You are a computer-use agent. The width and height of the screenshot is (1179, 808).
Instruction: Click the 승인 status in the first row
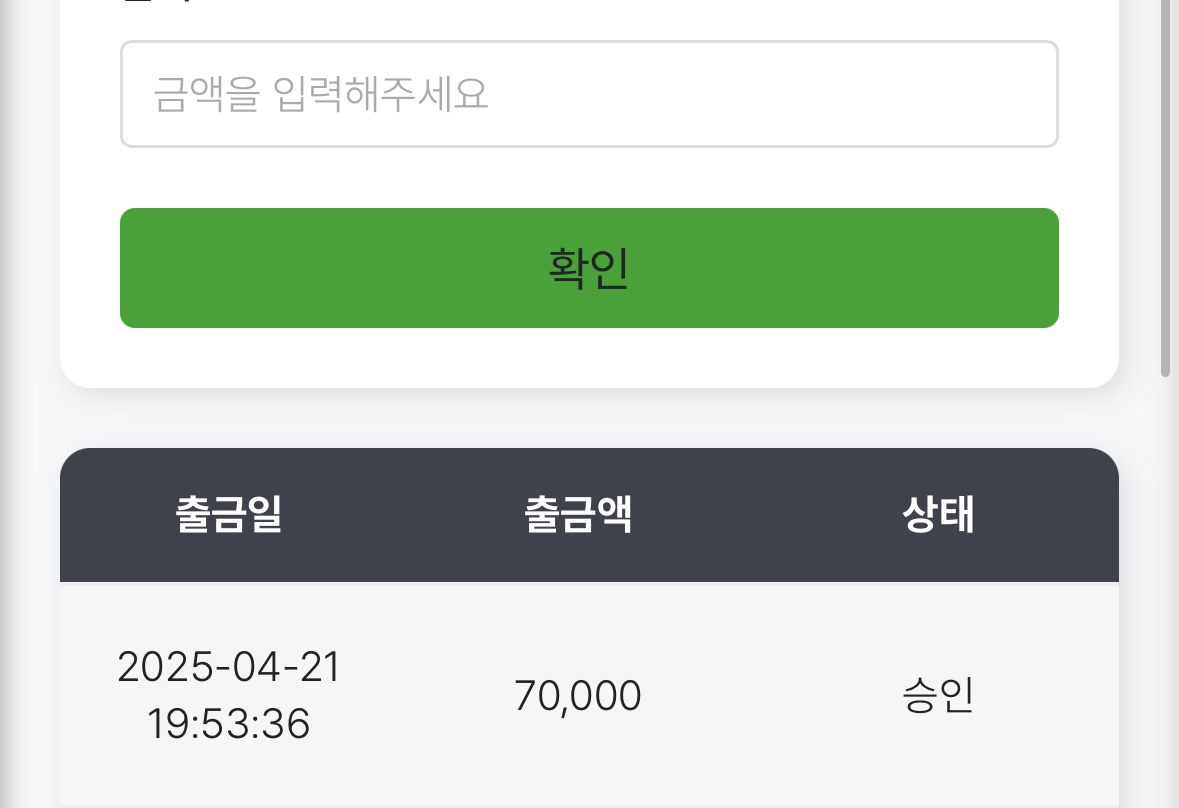(938, 696)
